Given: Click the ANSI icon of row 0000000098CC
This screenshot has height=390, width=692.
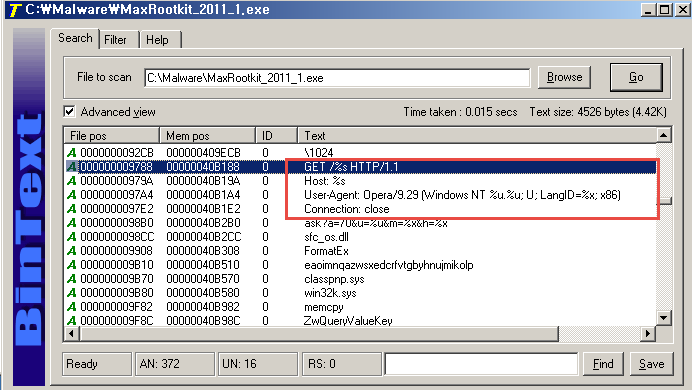Looking at the screenshot, I should click(71, 237).
